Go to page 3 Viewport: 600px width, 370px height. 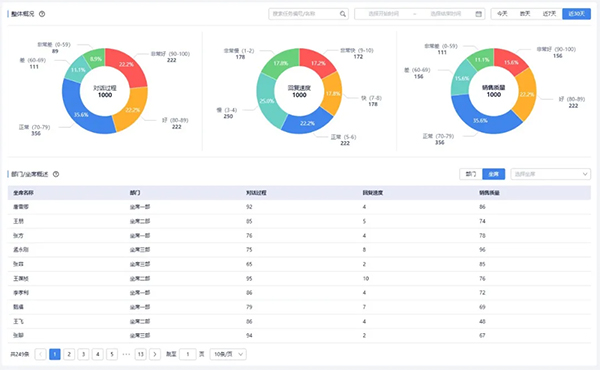click(83, 354)
